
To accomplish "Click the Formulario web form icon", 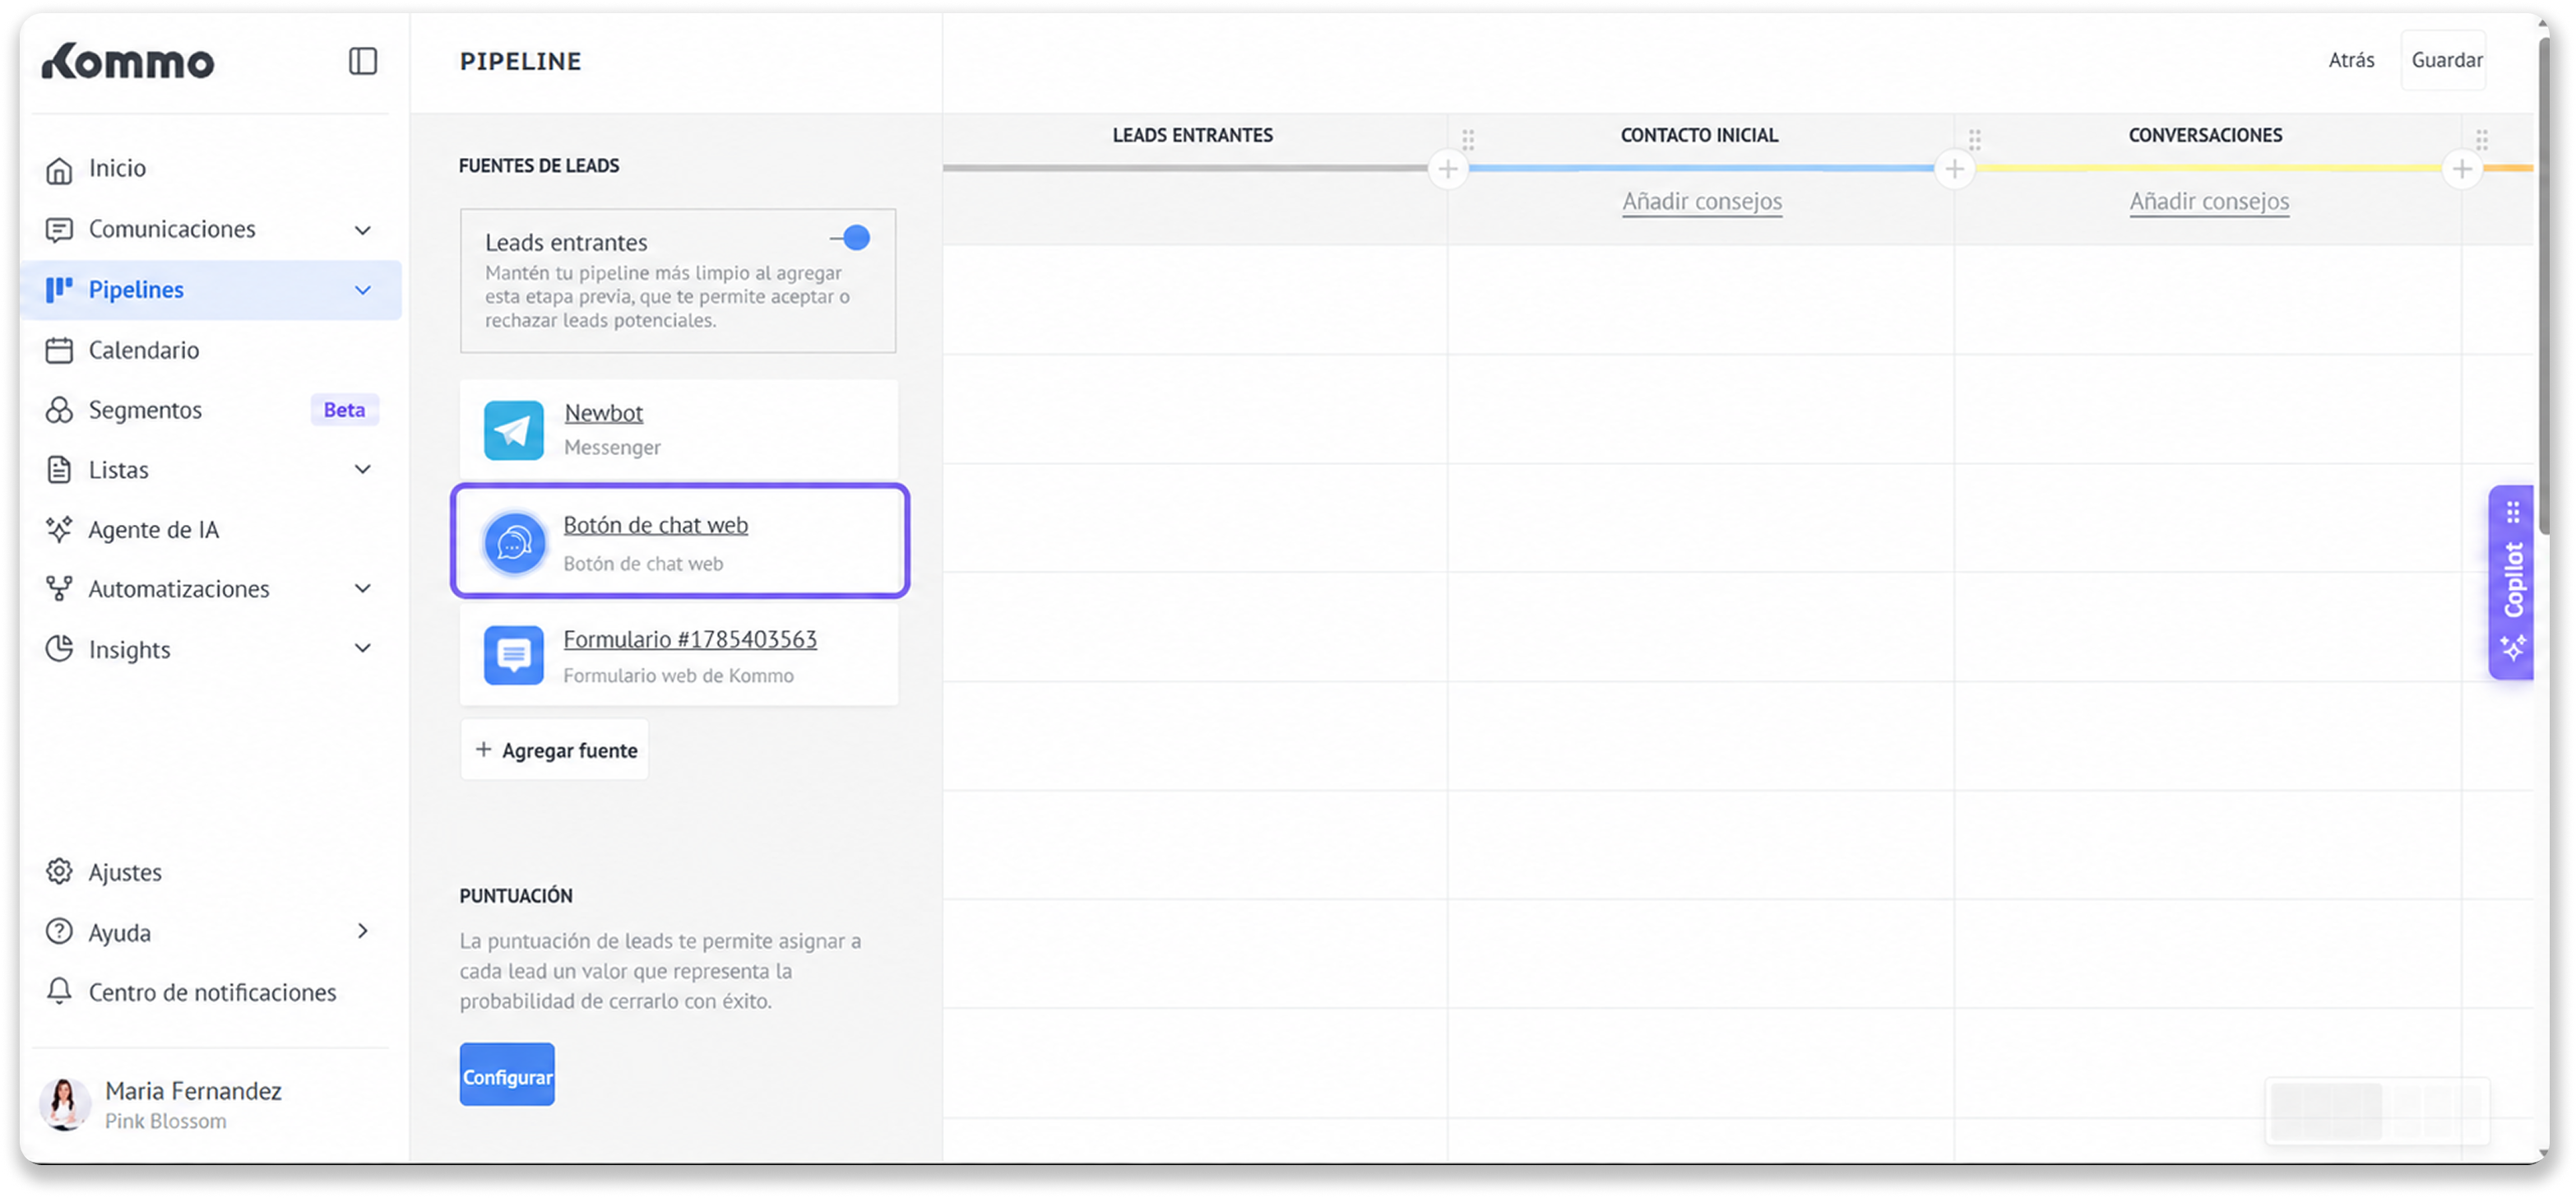I will pyautogui.click(x=514, y=655).
